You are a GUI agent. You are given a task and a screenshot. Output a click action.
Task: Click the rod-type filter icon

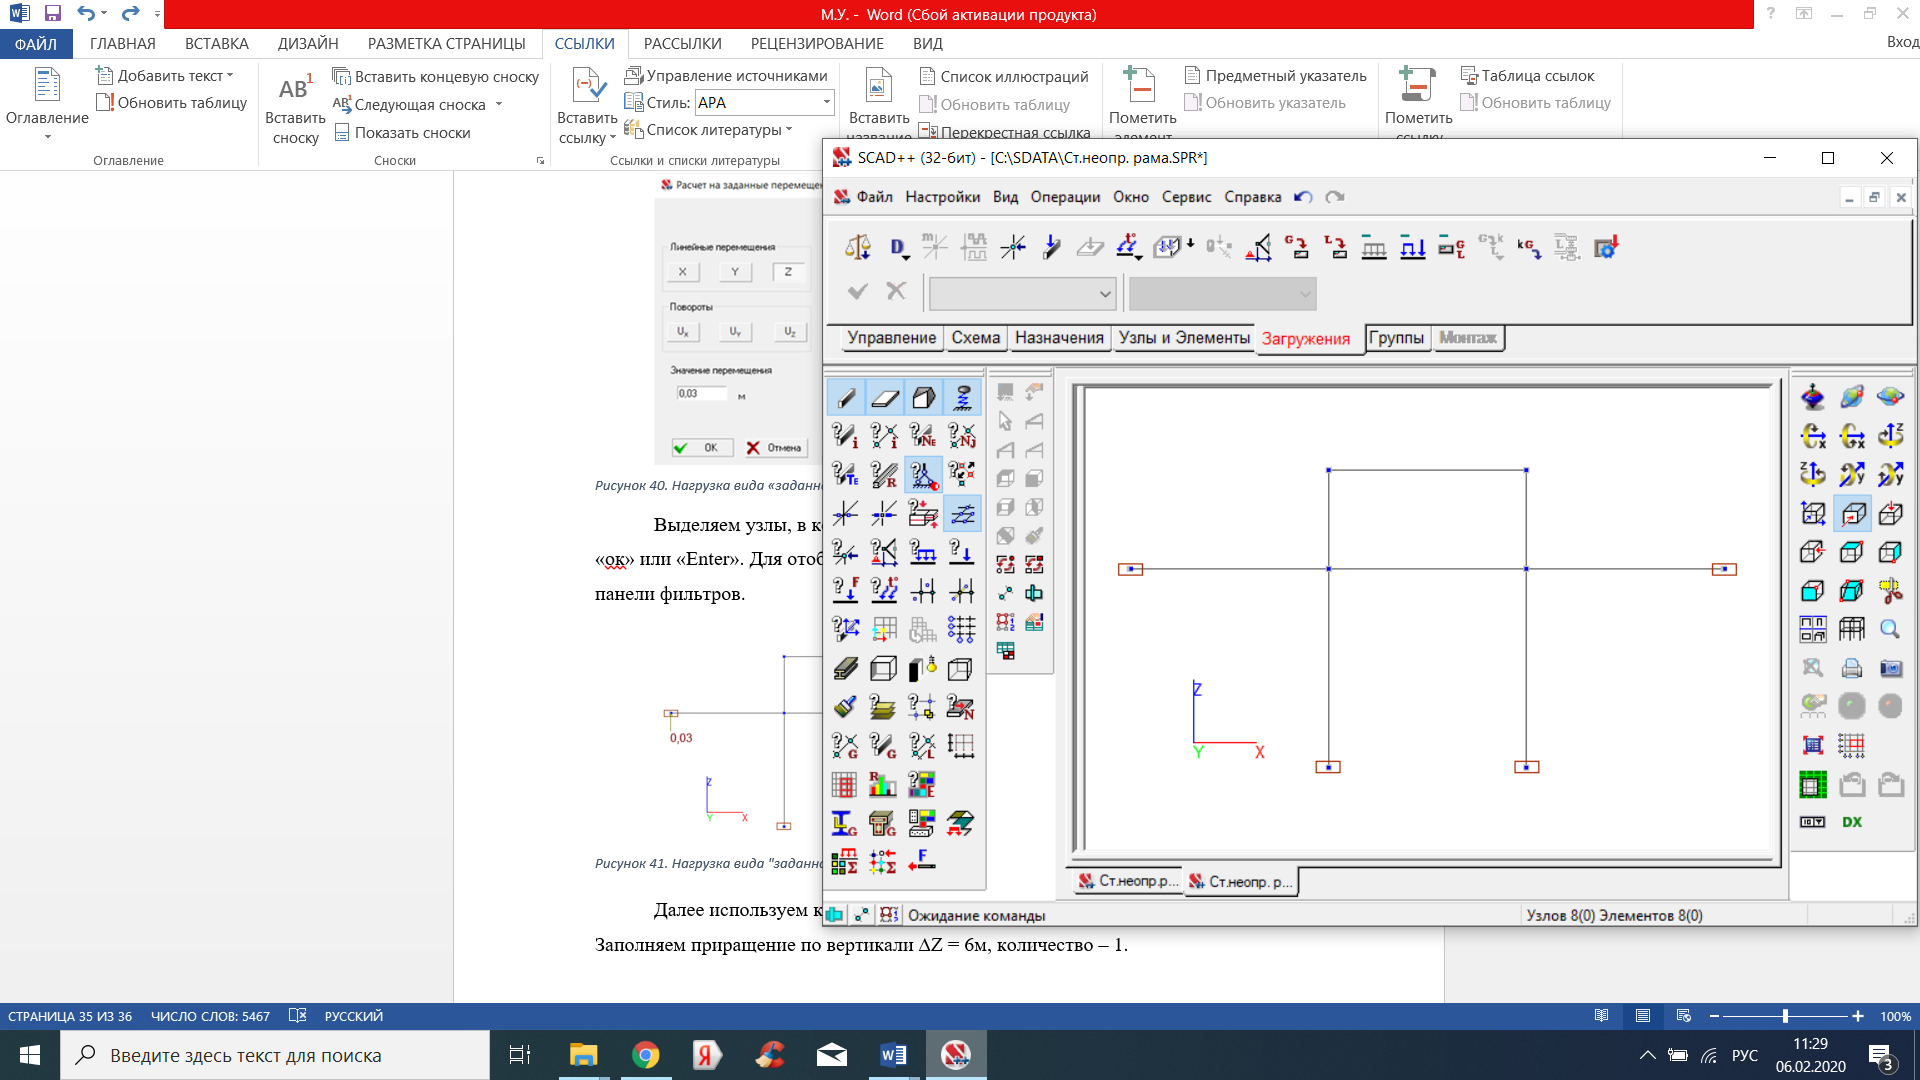846,398
